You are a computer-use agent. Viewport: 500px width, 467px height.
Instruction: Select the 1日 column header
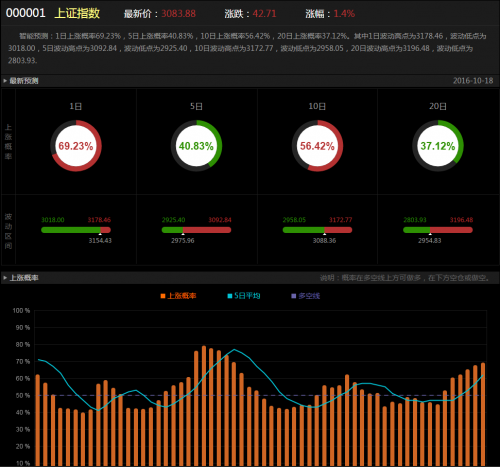(76, 106)
